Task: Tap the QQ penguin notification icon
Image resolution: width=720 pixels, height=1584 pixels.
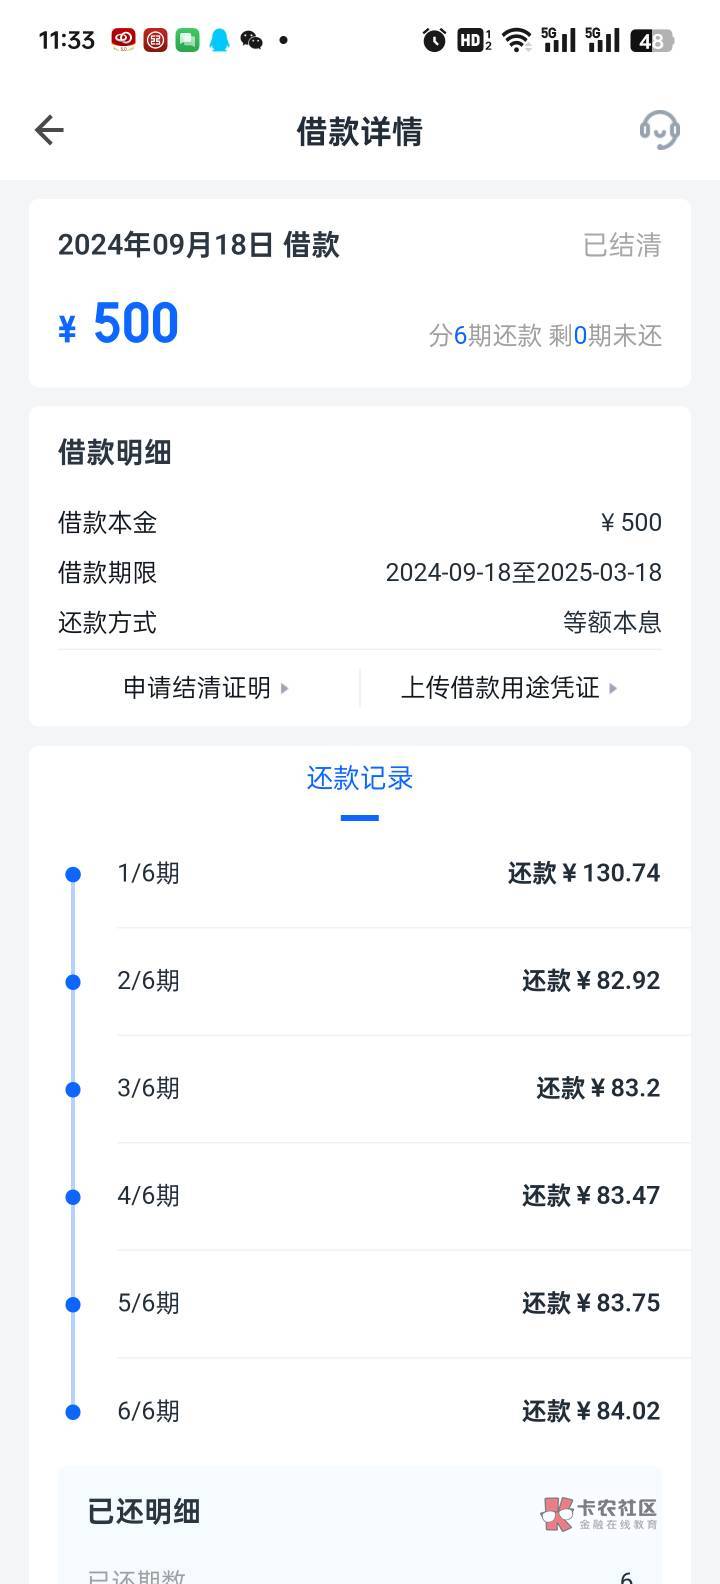Action: click(219, 40)
